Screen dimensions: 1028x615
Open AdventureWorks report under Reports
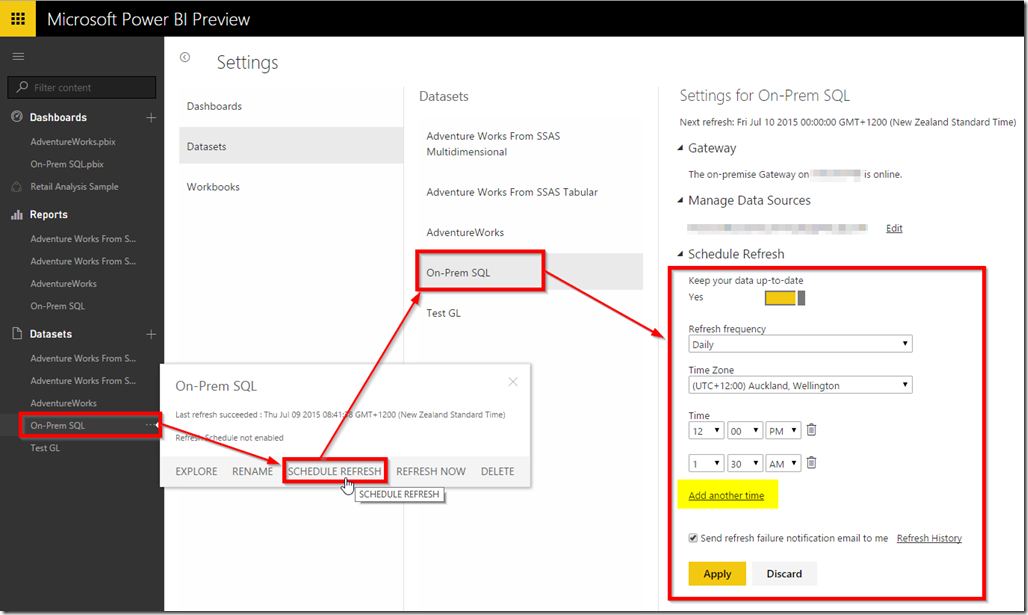tap(64, 284)
